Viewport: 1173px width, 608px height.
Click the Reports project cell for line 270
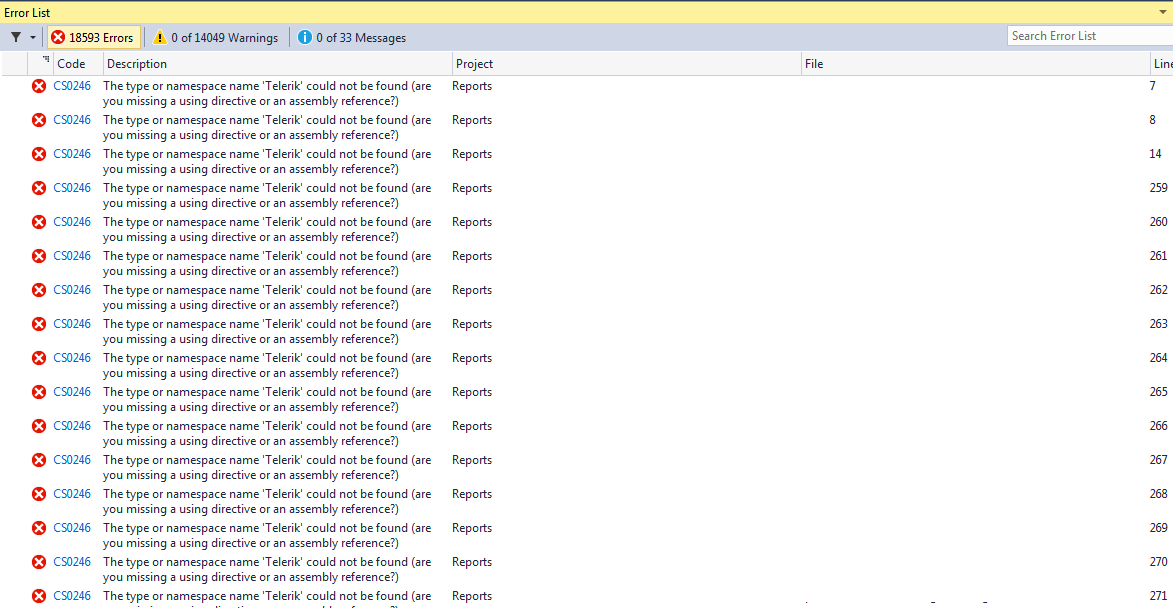click(472, 562)
